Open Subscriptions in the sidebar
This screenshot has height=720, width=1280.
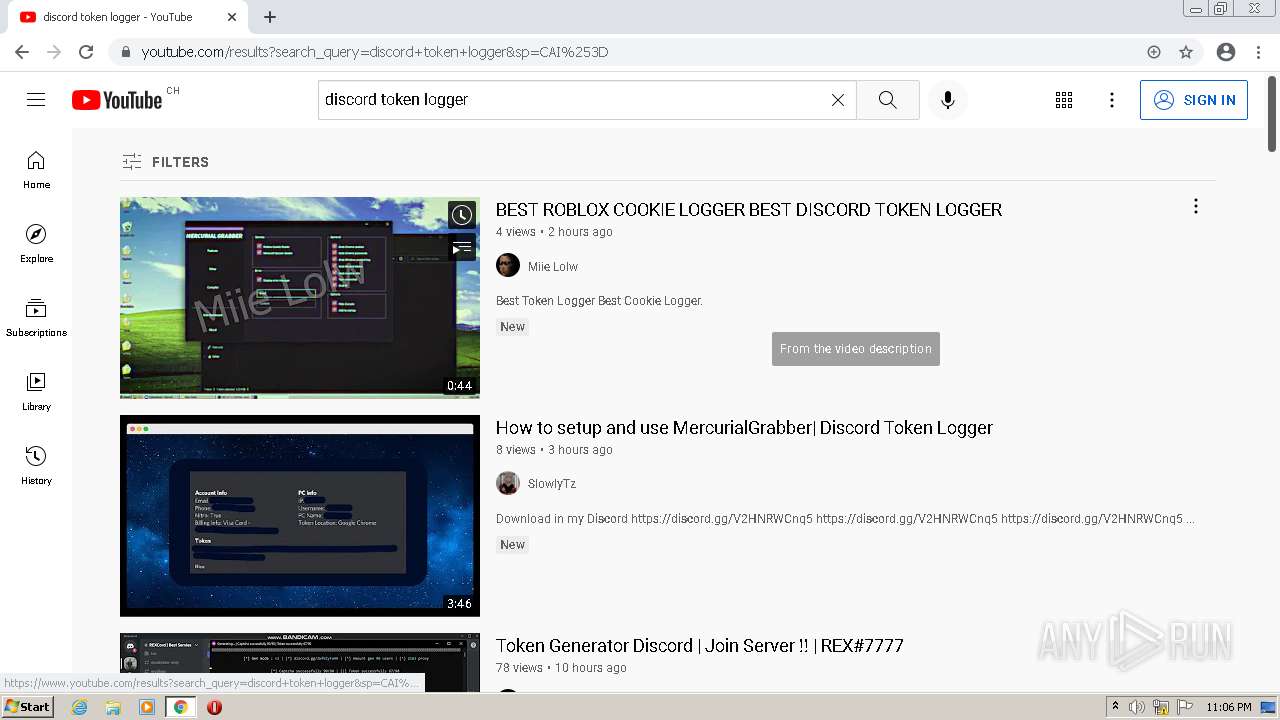click(36, 318)
